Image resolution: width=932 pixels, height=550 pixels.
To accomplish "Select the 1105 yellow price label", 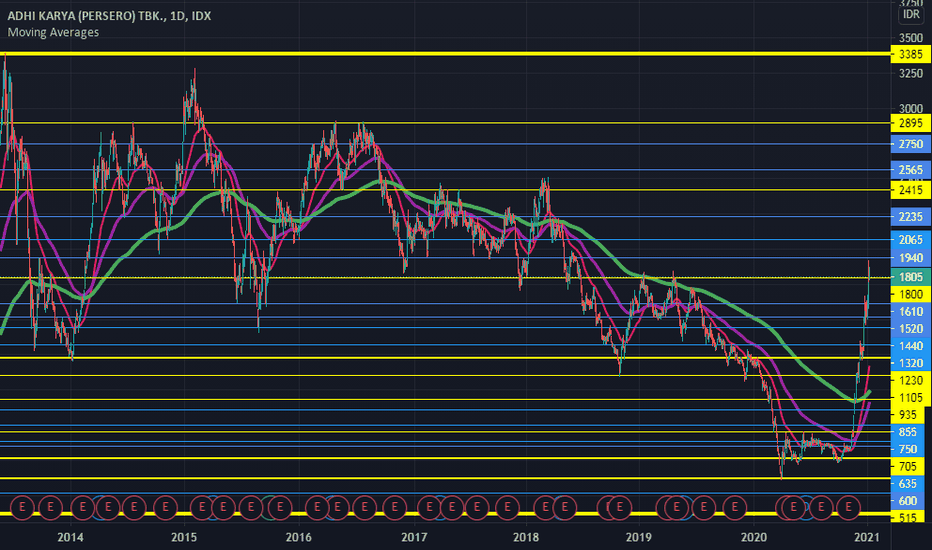I will coord(911,398).
